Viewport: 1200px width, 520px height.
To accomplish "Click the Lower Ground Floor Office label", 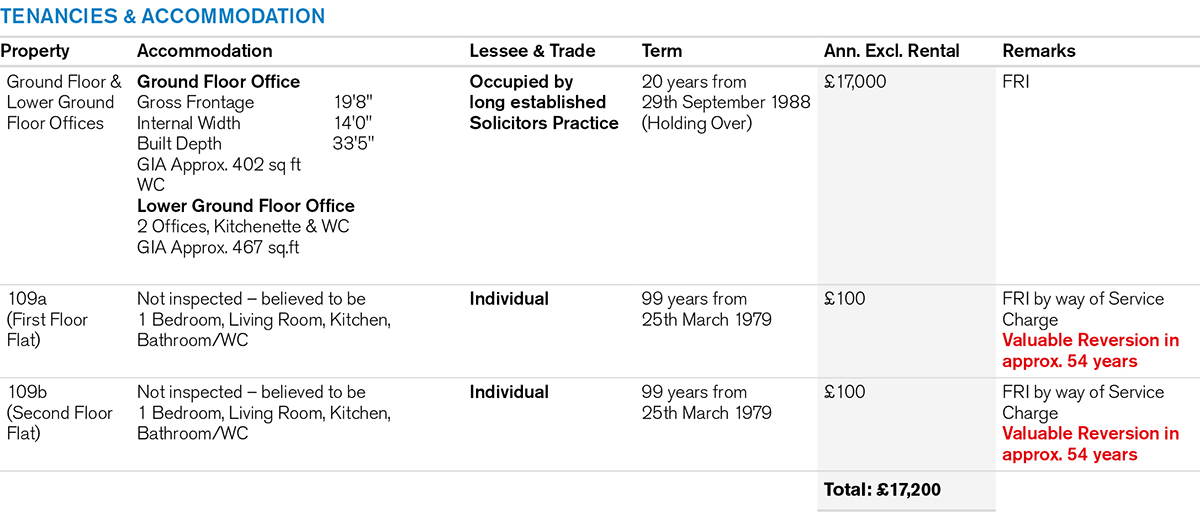I will pyautogui.click(x=245, y=206).
